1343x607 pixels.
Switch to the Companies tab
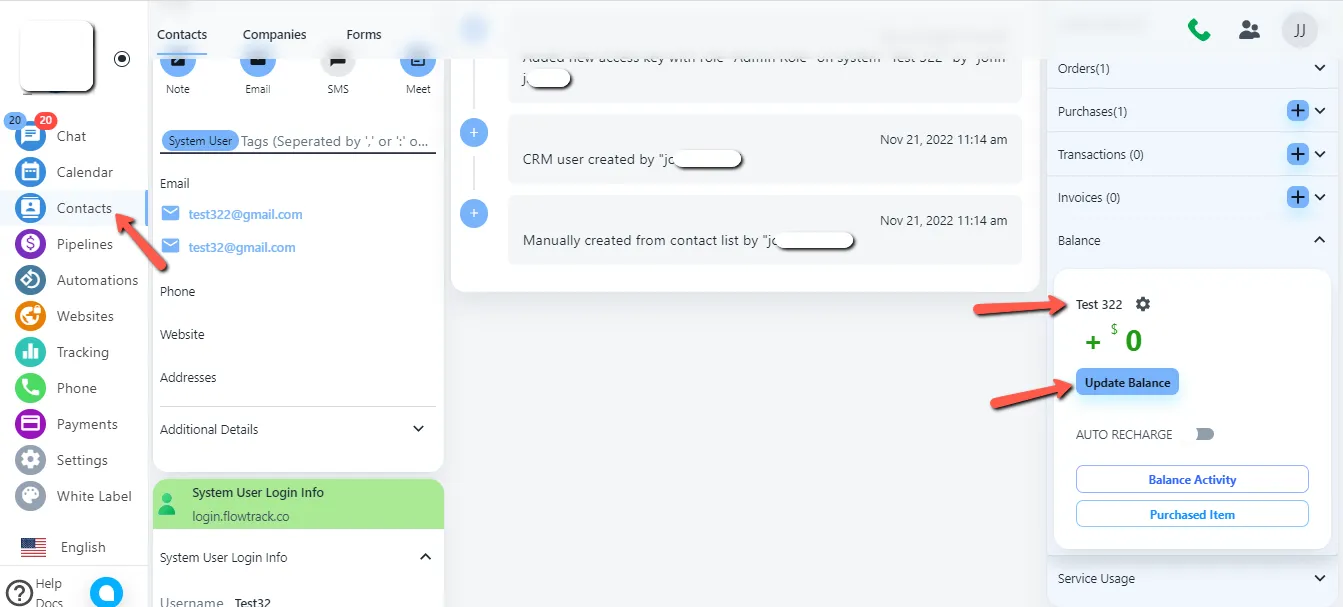[x=275, y=34]
